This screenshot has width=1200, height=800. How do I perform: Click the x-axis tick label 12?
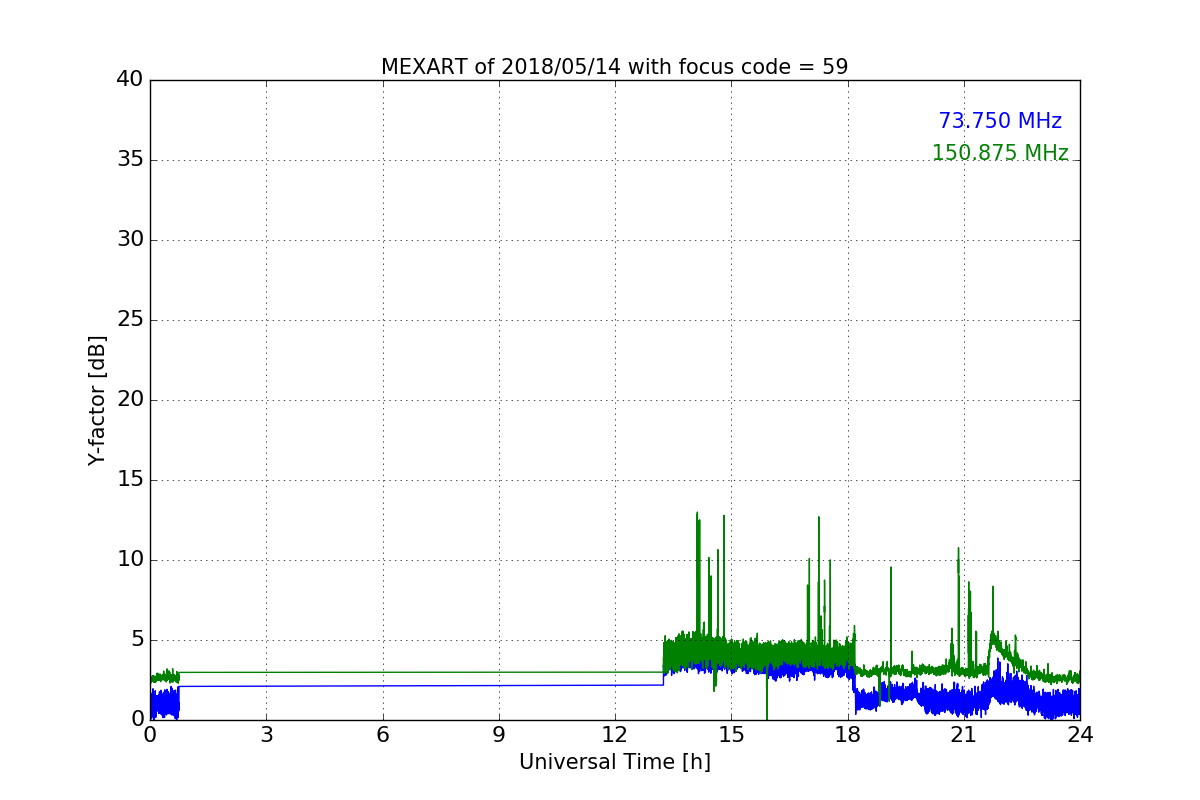[615, 735]
